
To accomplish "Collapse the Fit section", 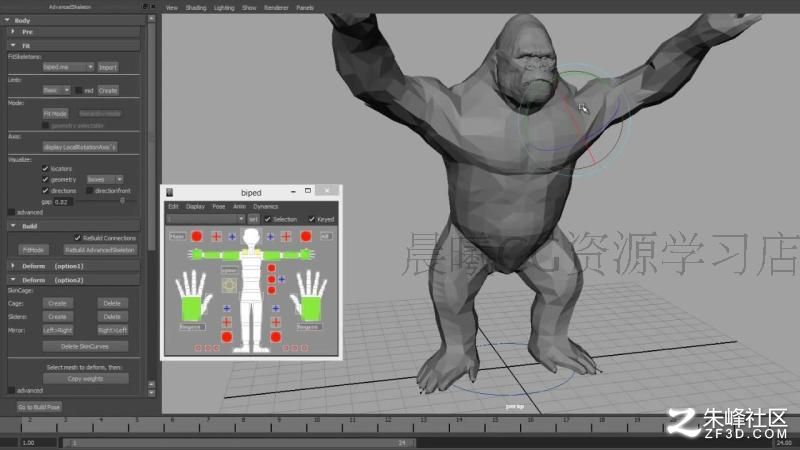I will [x=13, y=45].
